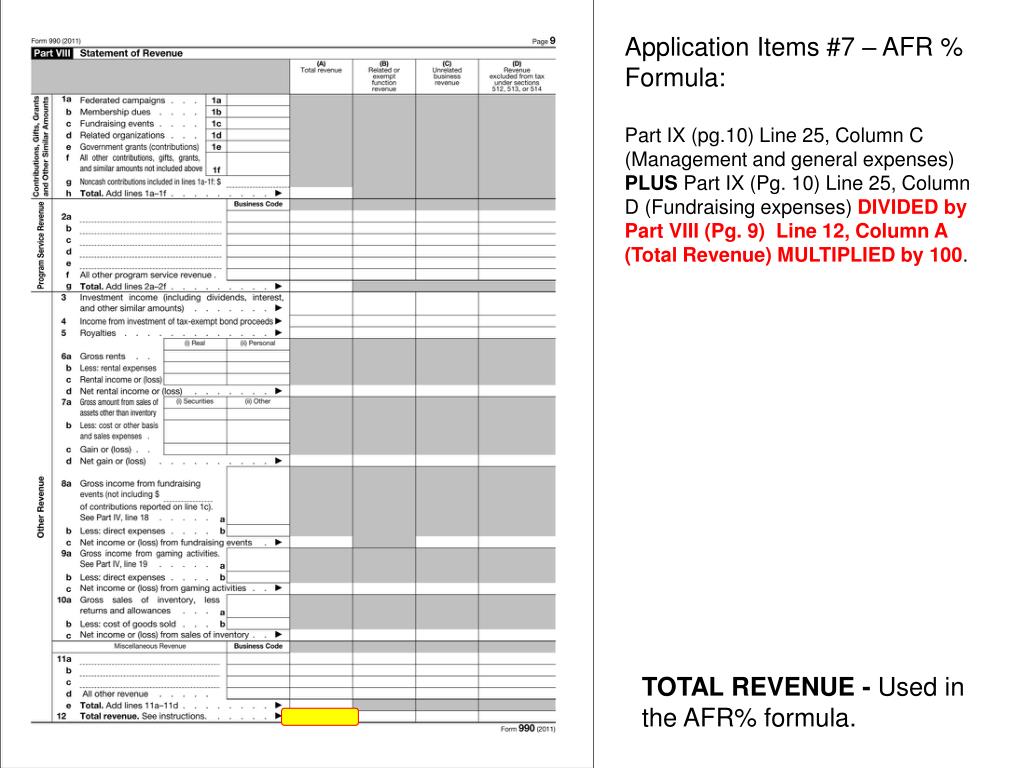Click the entry box next to 1d

click(x=258, y=136)
